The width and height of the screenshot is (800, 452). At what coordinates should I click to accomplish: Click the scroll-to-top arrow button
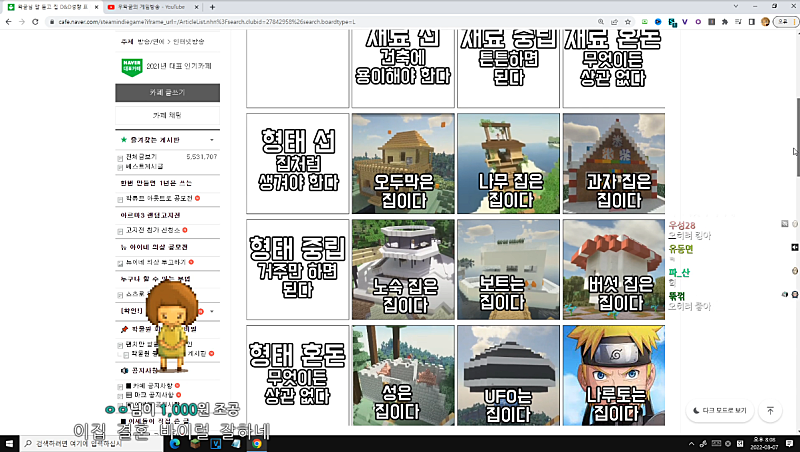click(x=770, y=410)
